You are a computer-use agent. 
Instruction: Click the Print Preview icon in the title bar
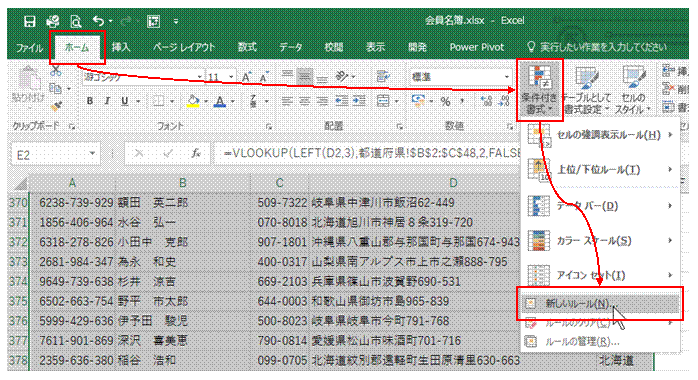76,21
